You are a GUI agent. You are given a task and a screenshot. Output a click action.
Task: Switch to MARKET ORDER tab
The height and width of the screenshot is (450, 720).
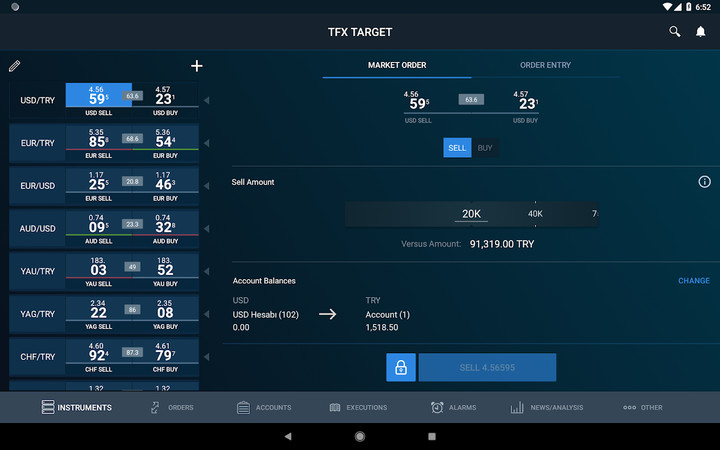397,65
